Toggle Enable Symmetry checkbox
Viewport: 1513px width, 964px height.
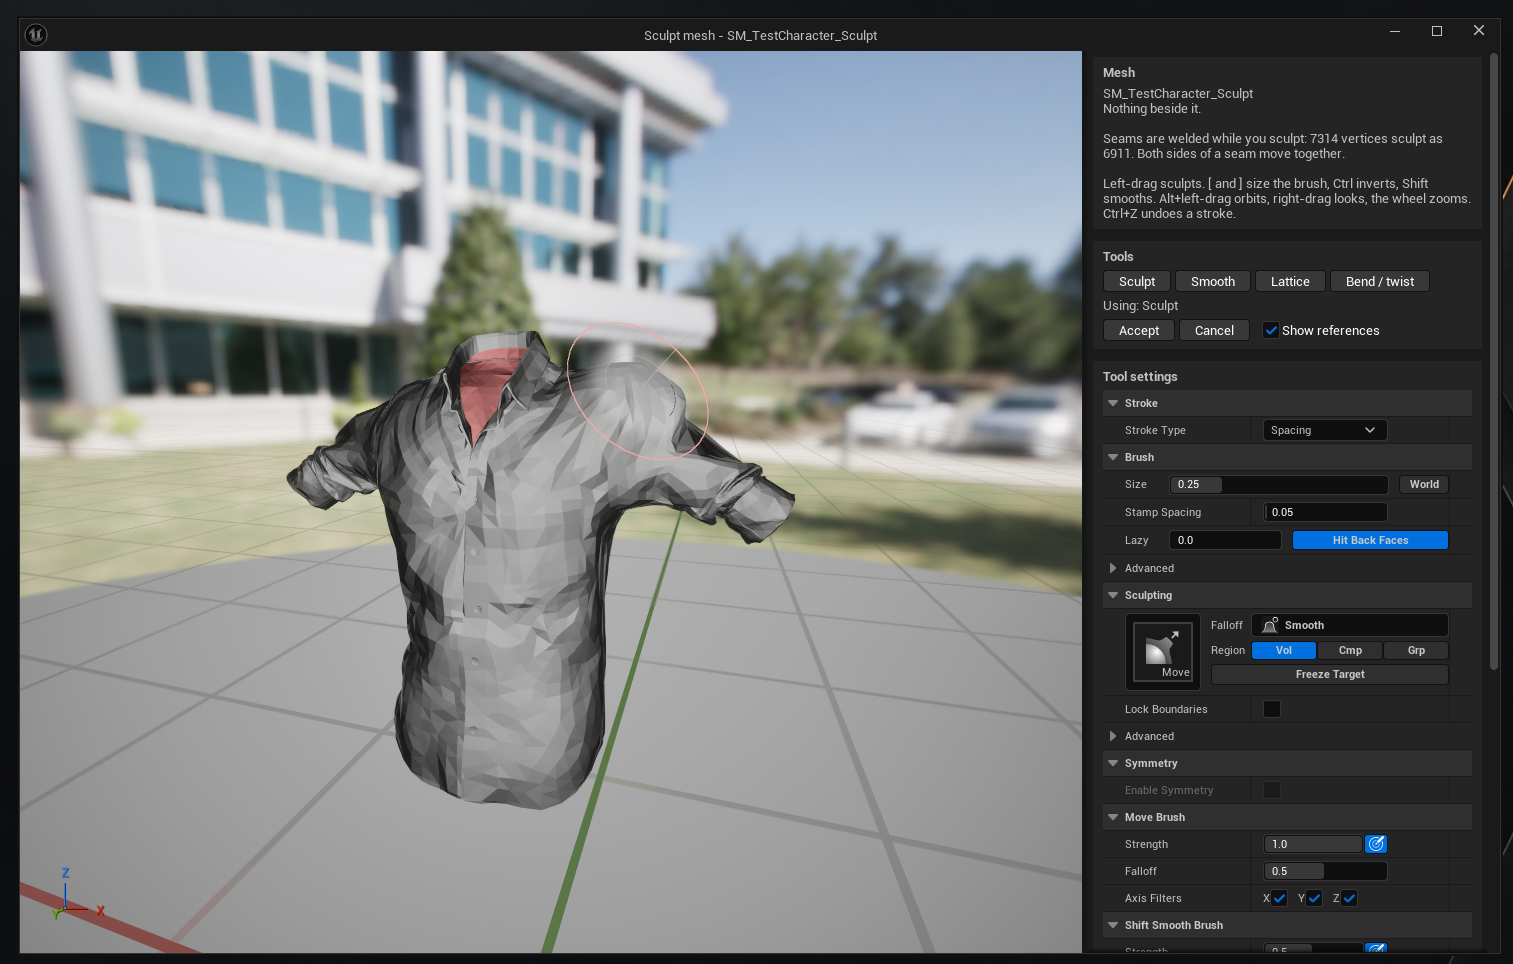pos(1272,790)
